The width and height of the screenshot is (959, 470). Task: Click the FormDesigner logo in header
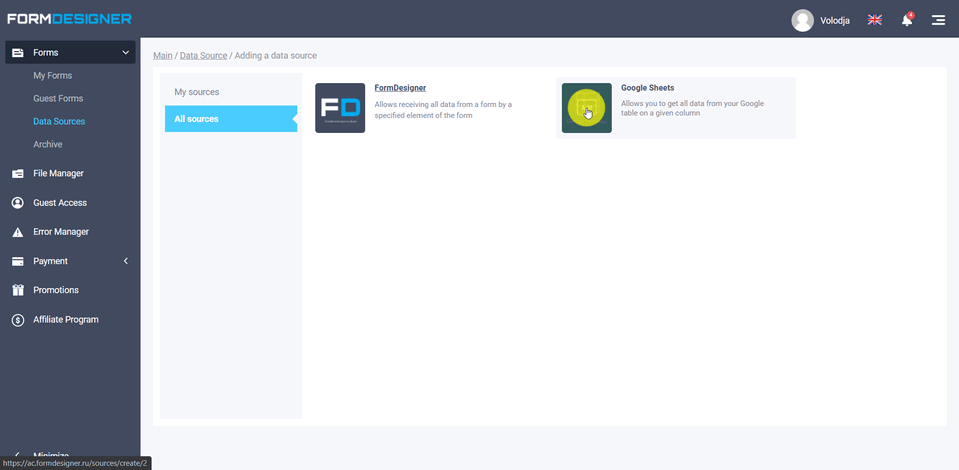click(x=69, y=19)
